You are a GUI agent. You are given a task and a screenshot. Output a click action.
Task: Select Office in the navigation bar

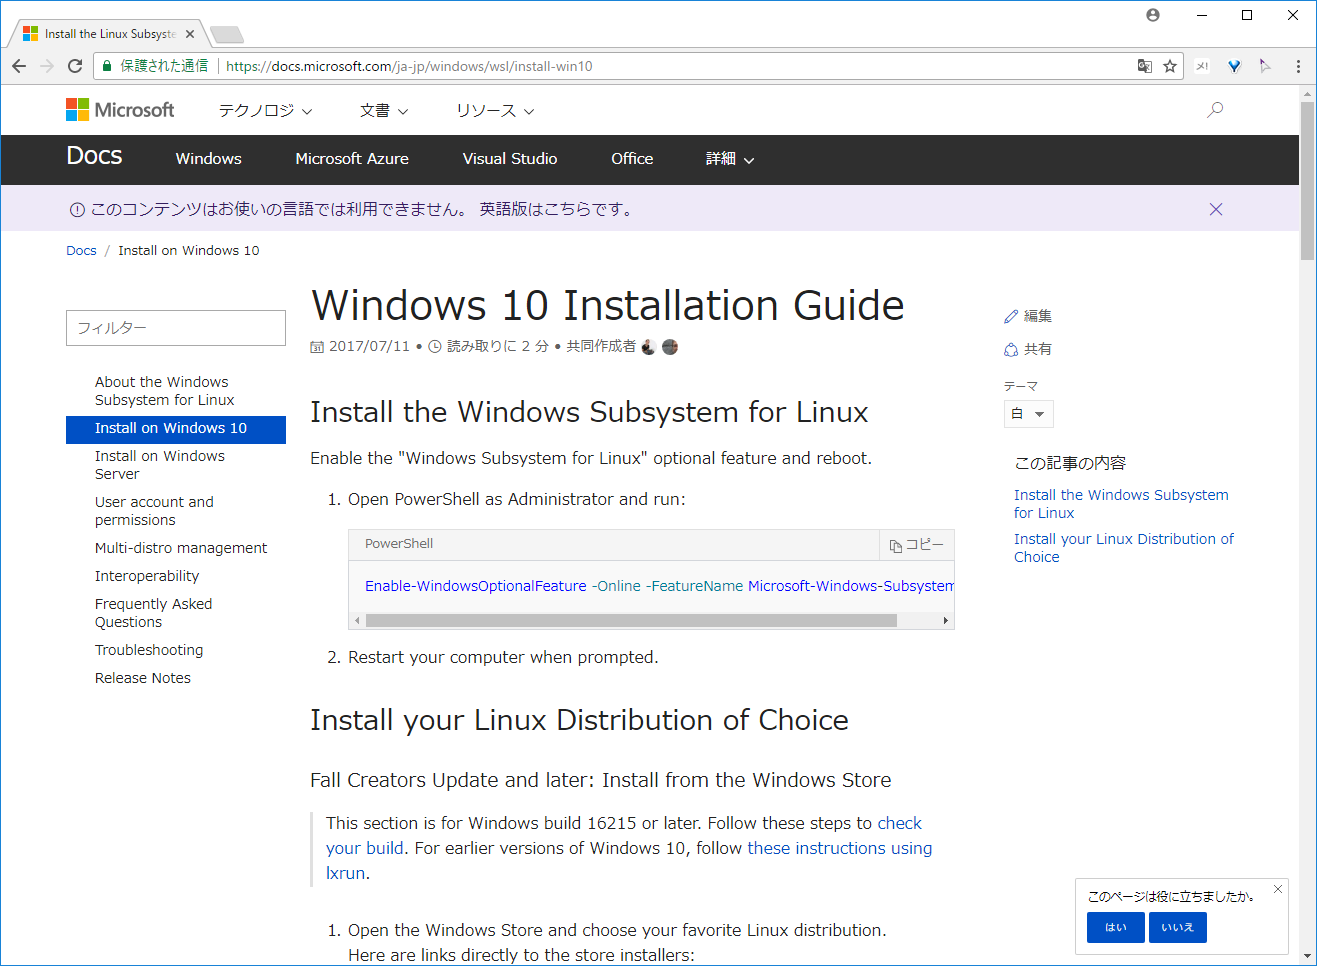tap(632, 159)
